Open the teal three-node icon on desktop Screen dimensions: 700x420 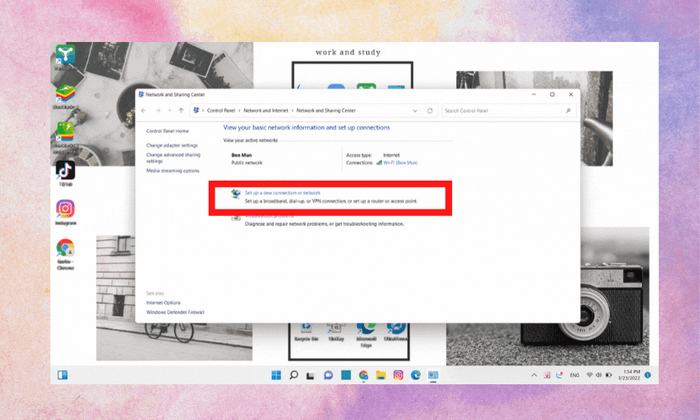pyautogui.click(x=65, y=55)
